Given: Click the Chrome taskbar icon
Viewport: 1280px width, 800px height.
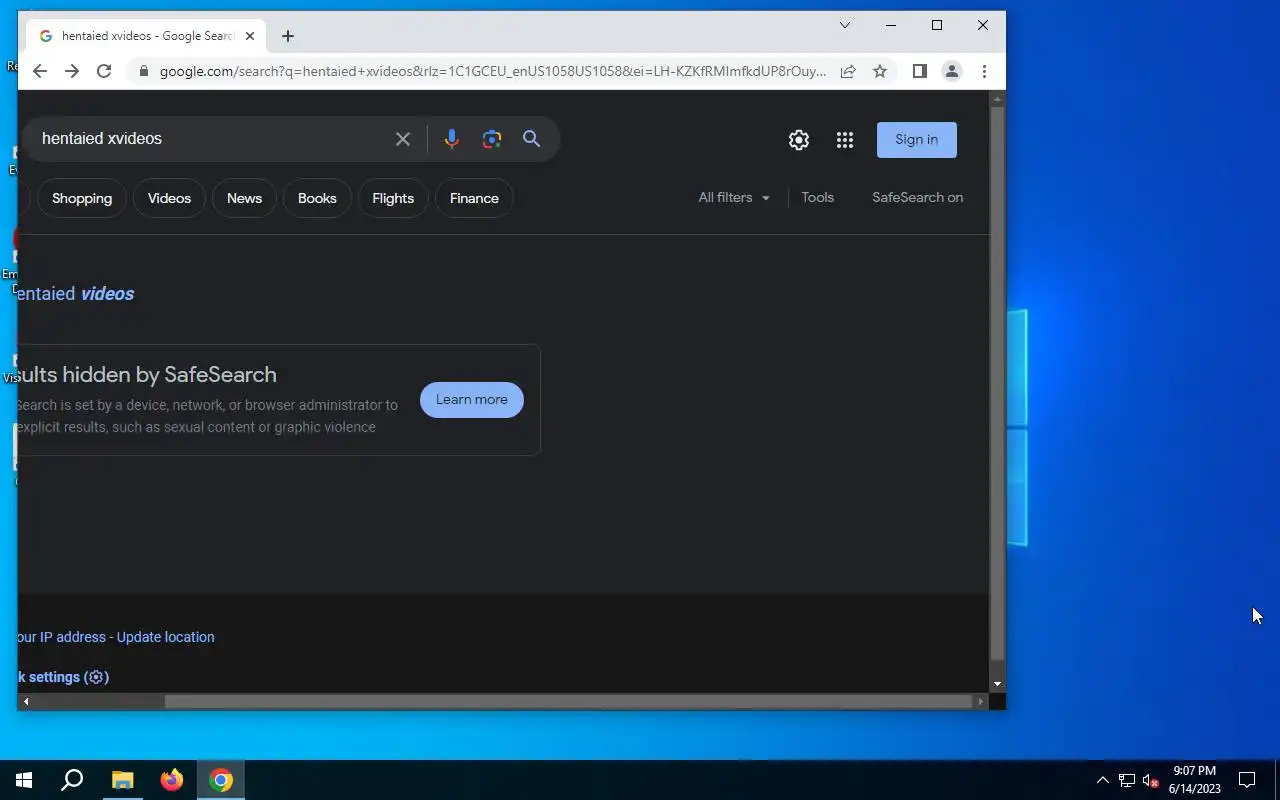Looking at the screenshot, I should (221, 780).
